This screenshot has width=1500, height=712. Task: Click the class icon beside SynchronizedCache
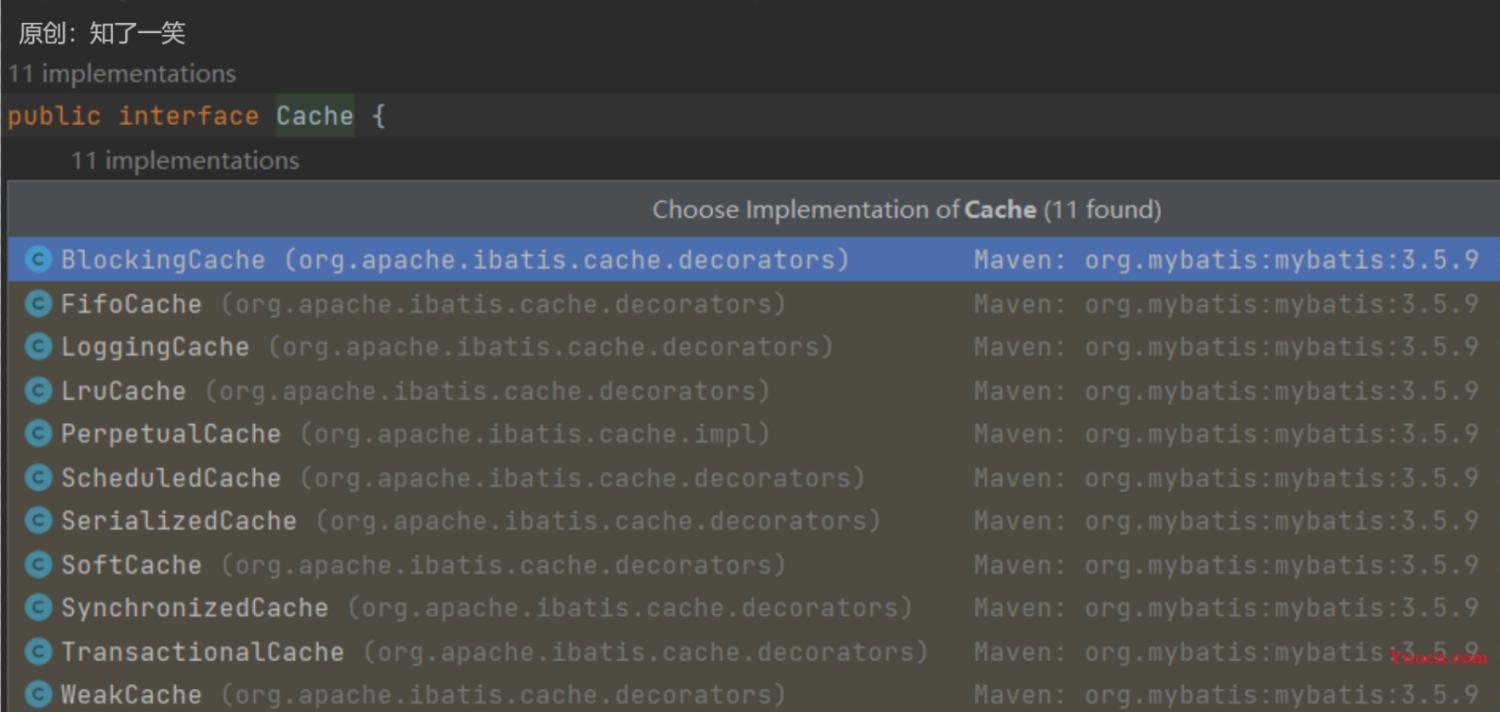[38, 608]
